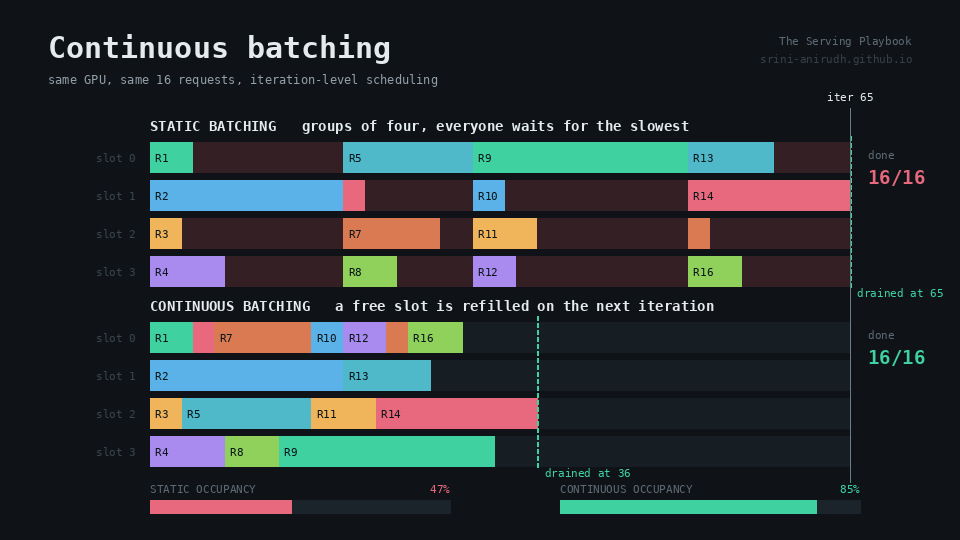960x540 pixels.
Task: Click the 'drained at 36' marker label
Action: pos(587,473)
